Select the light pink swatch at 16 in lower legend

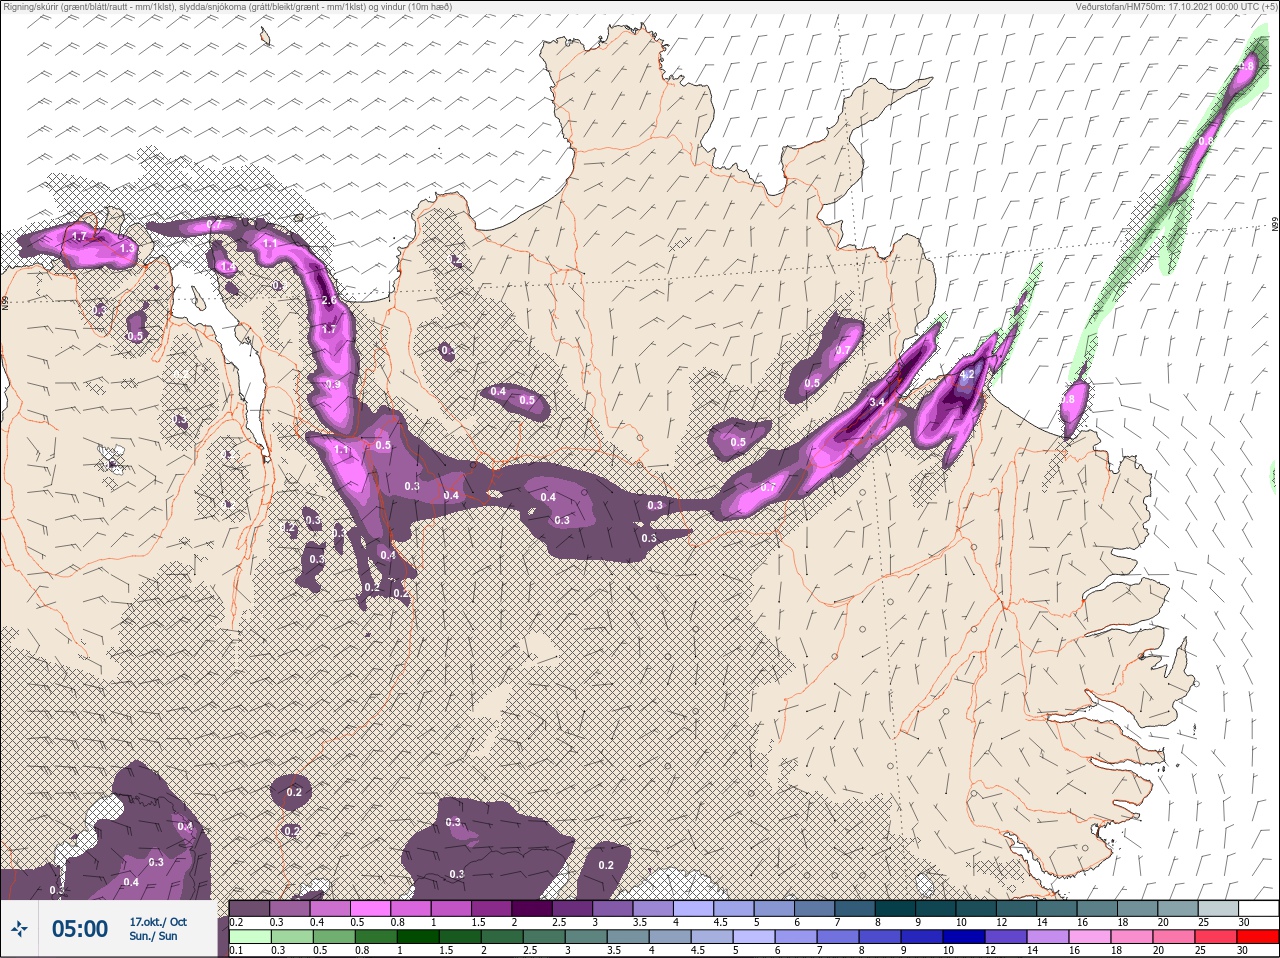coord(1088,937)
